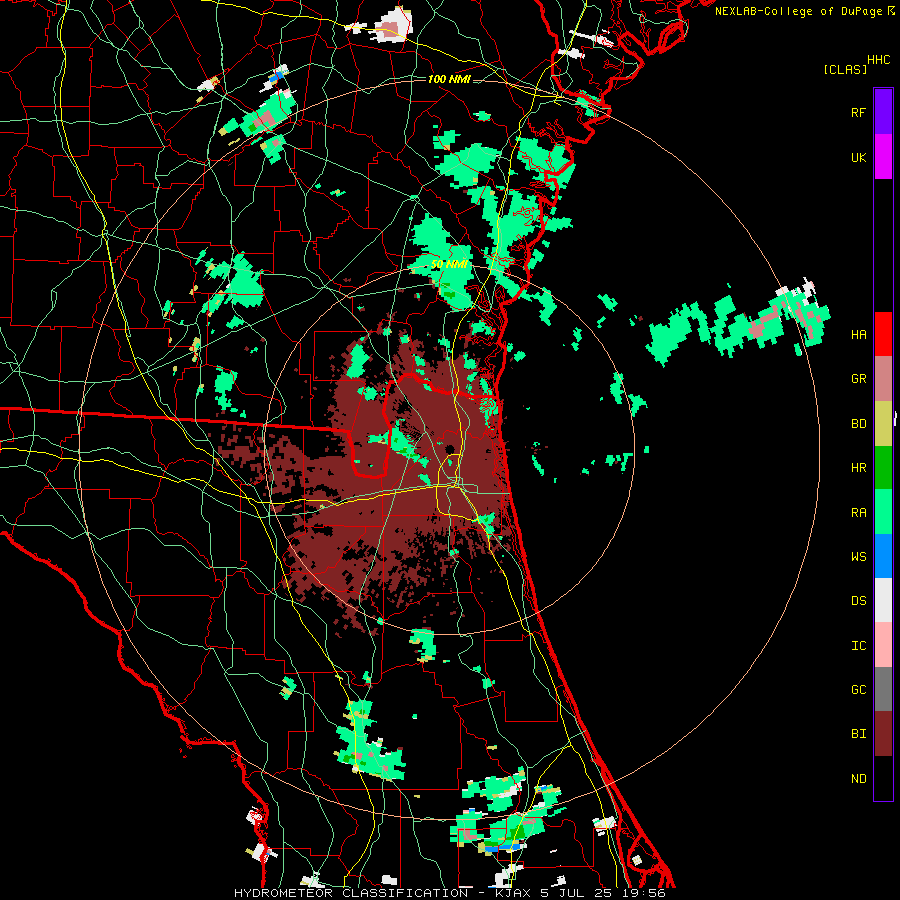Click the "19:56" timestamp in caption
900x900 pixels.
pyautogui.click(x=643, y=893)
